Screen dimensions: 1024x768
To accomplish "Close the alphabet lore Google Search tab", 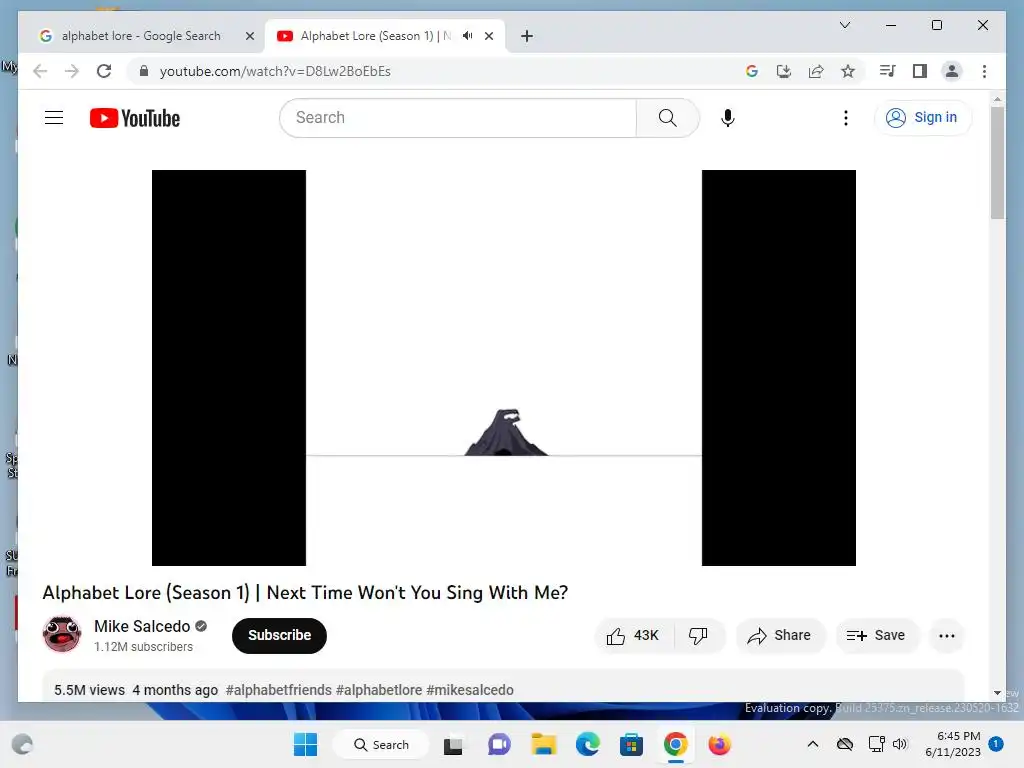I will [x=249, y=36].
